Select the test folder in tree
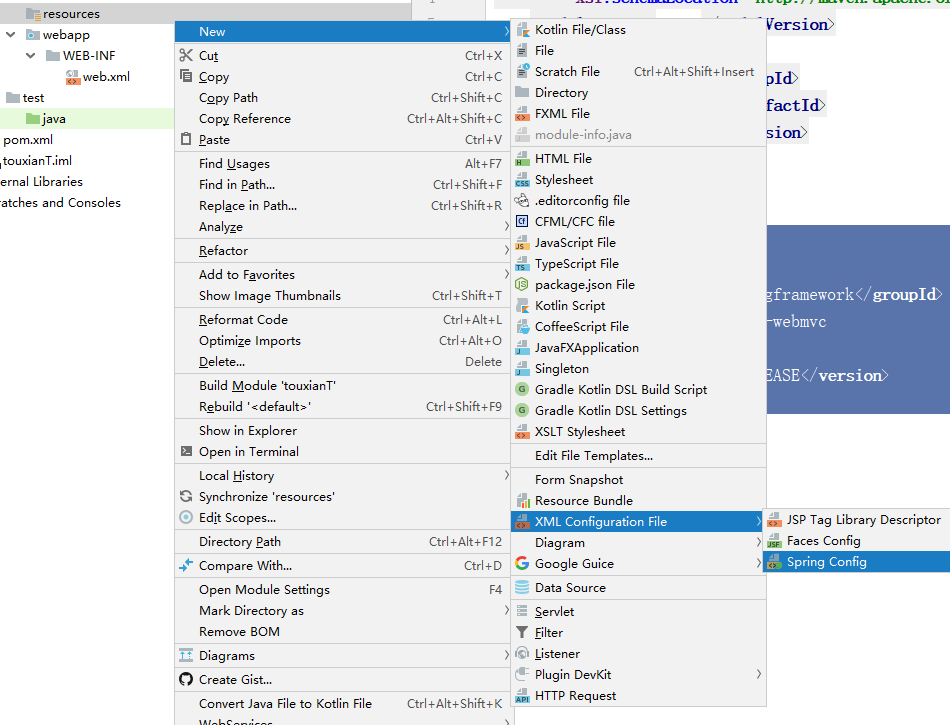This screenshot has width=950, height=725. 25,98
